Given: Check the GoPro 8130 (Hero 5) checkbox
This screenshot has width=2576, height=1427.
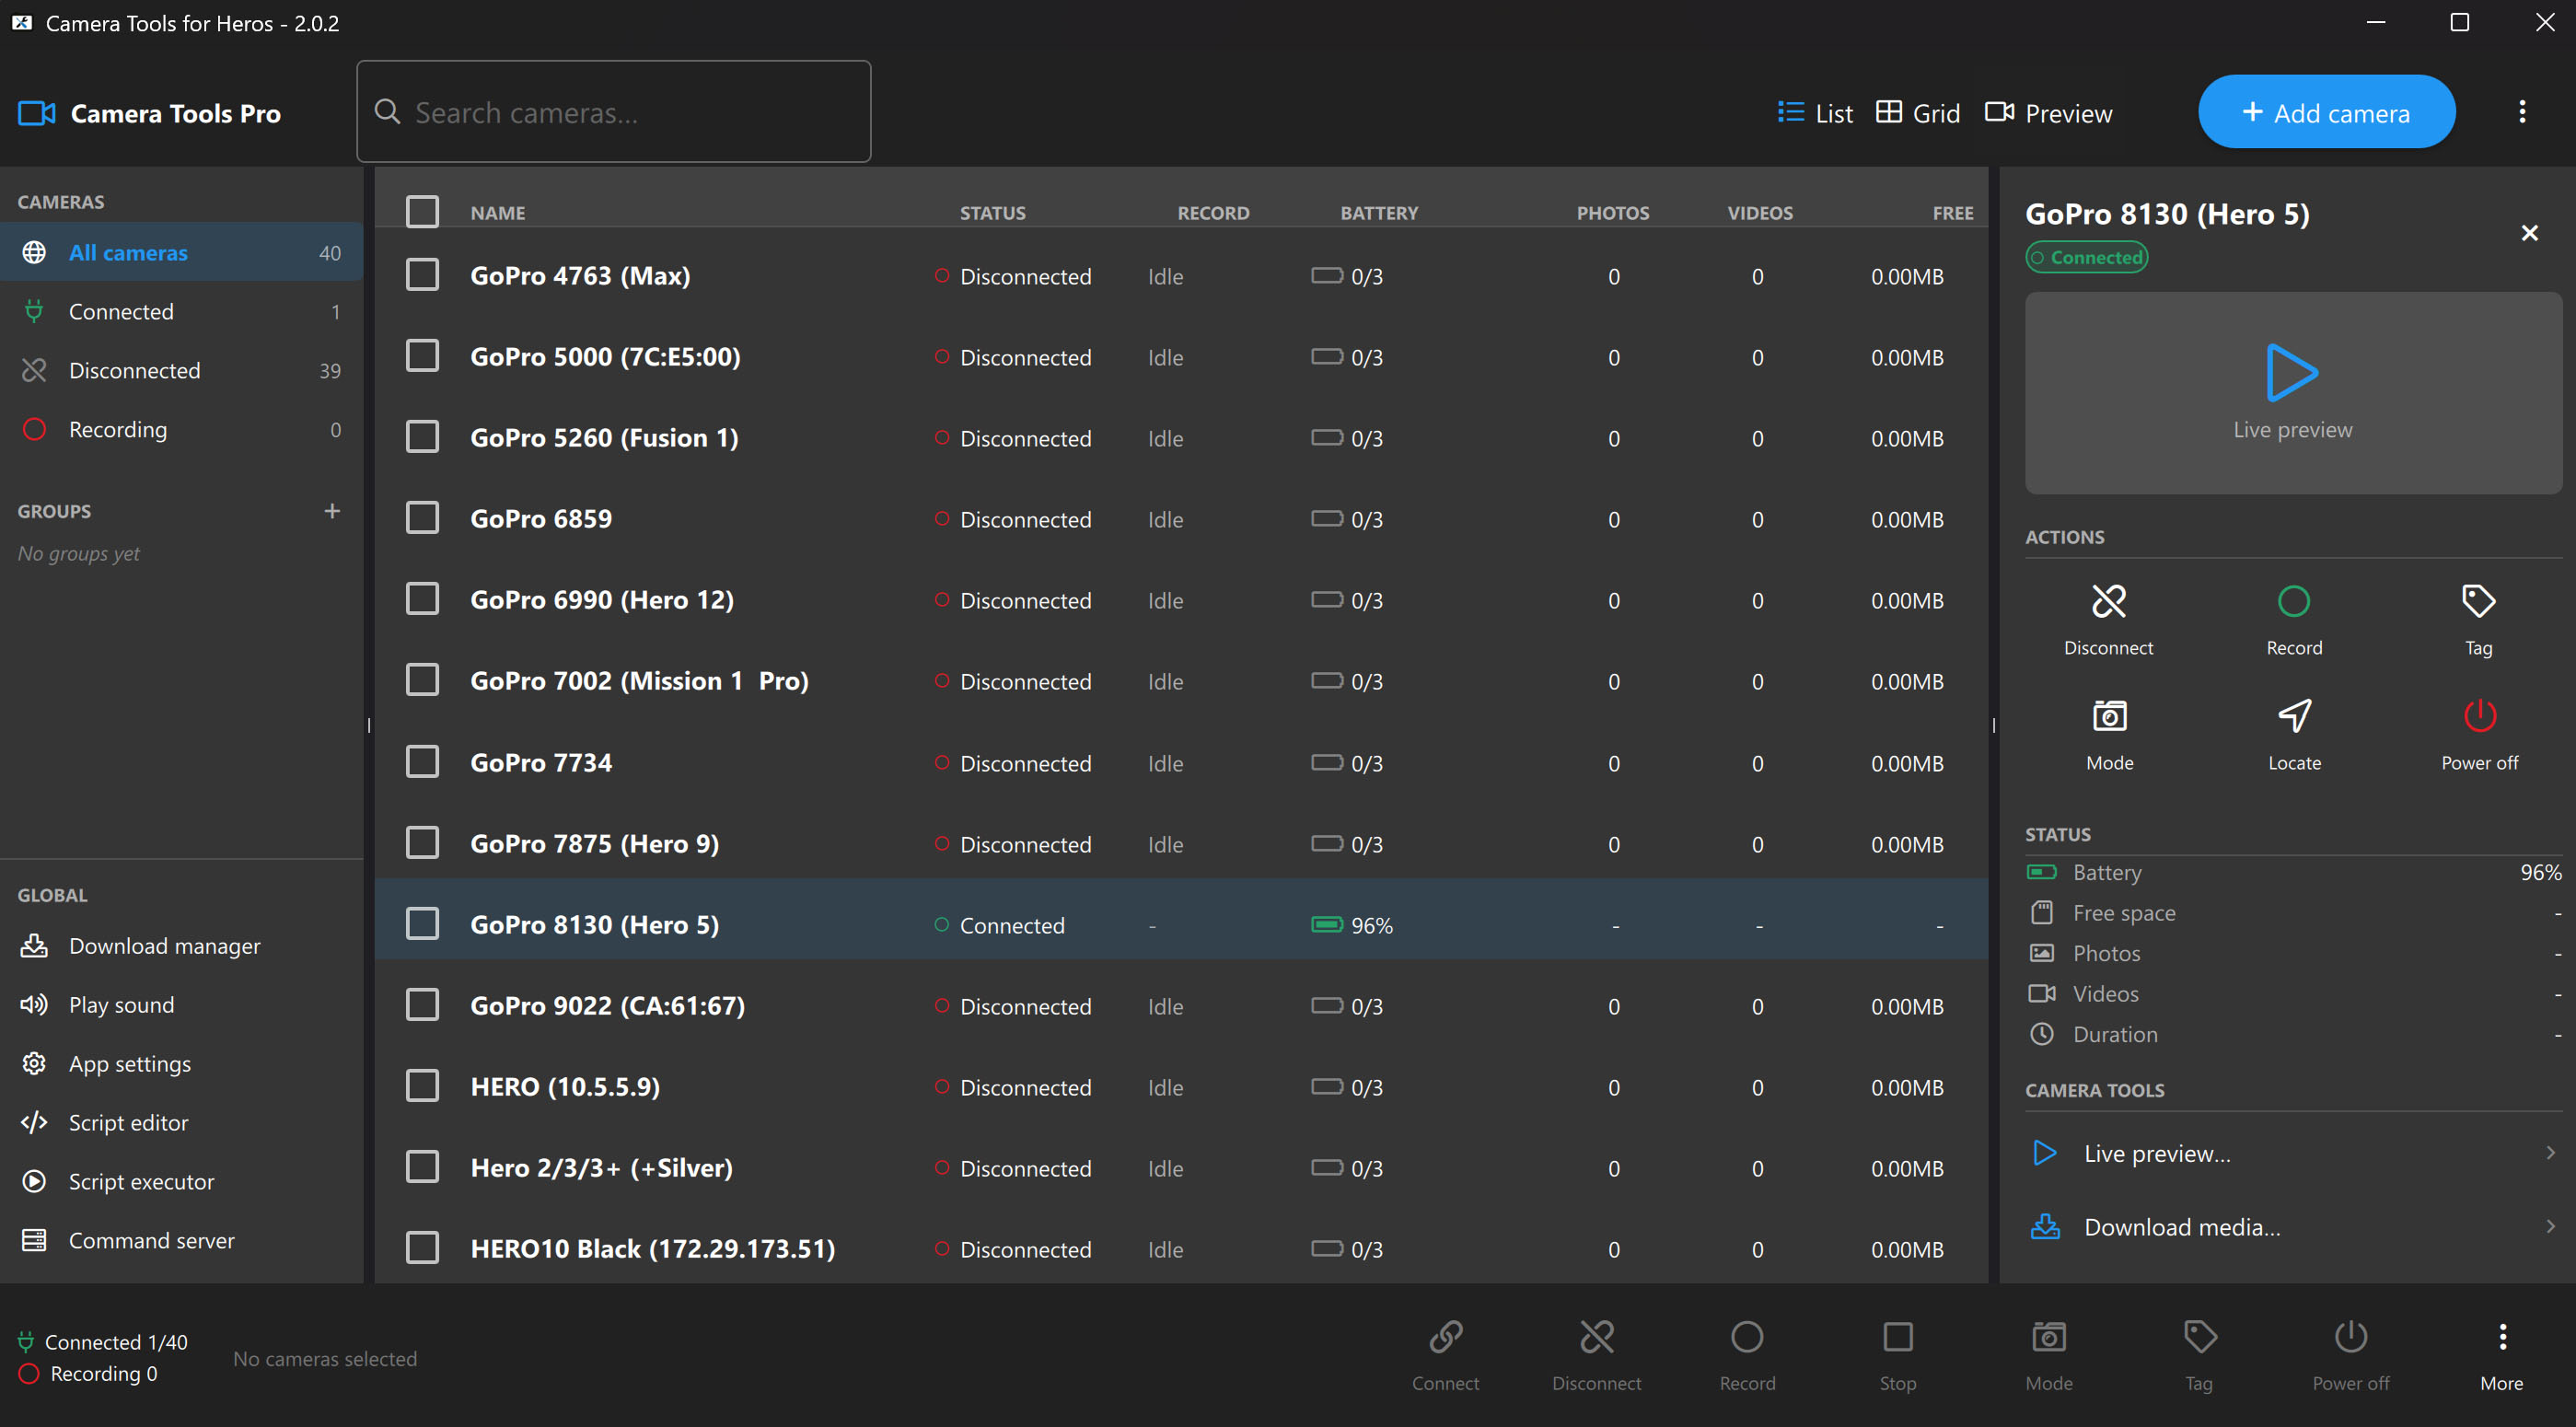Looking at the screenshot, I should (x=422, y=924).
